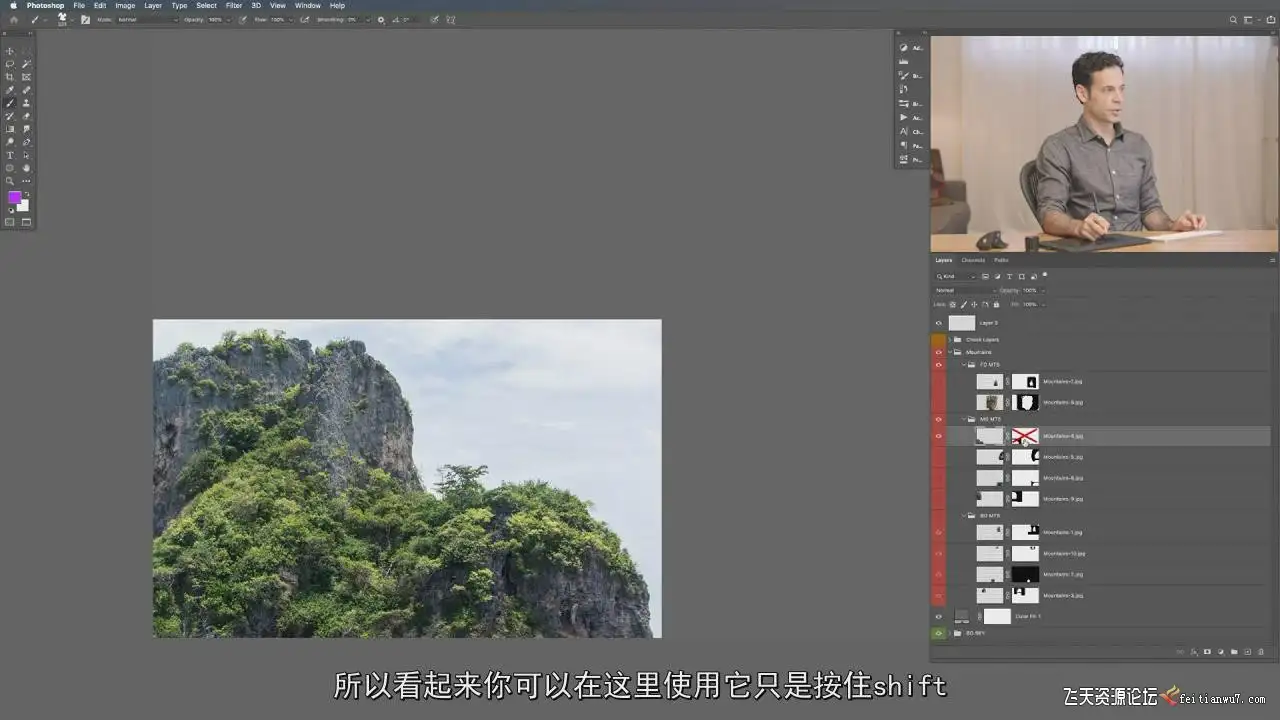This screenshot has width=1280, height=720.
Task: Select the Eyedropper tool
Action: click(x=10, y=90)
